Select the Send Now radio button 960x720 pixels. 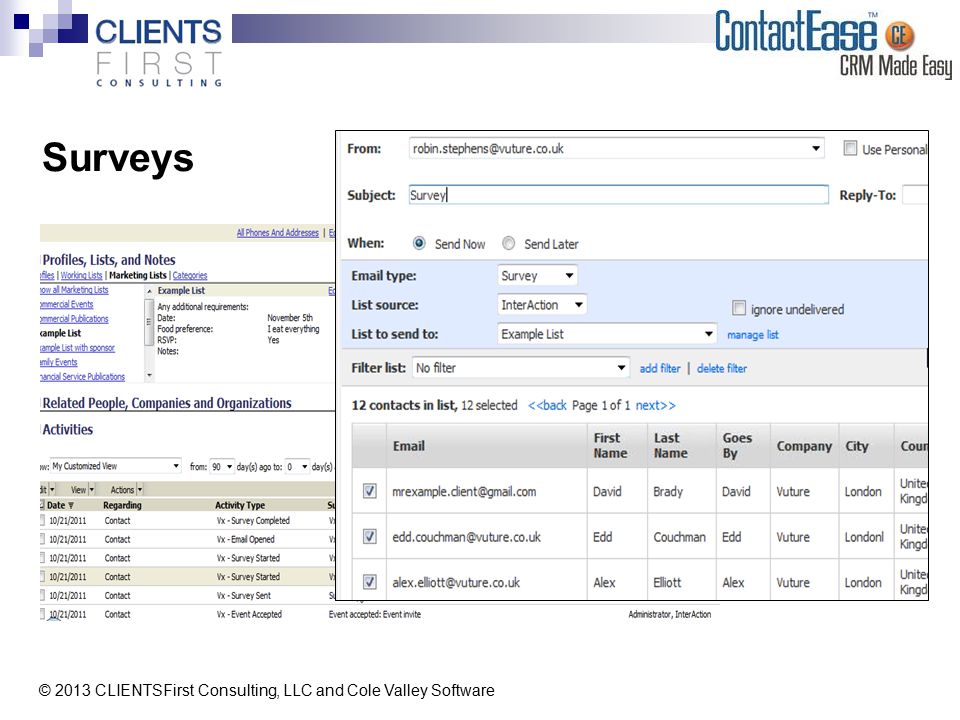pyautogui.click(x=419, y=244)
